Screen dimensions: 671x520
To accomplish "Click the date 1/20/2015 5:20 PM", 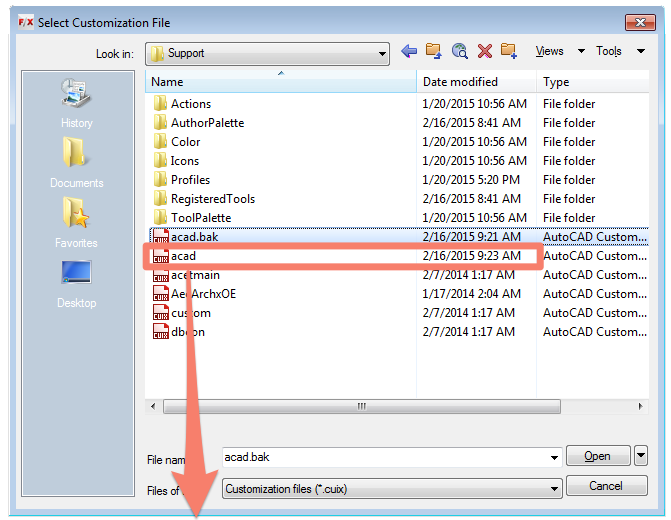I will [x=471, y=180].
